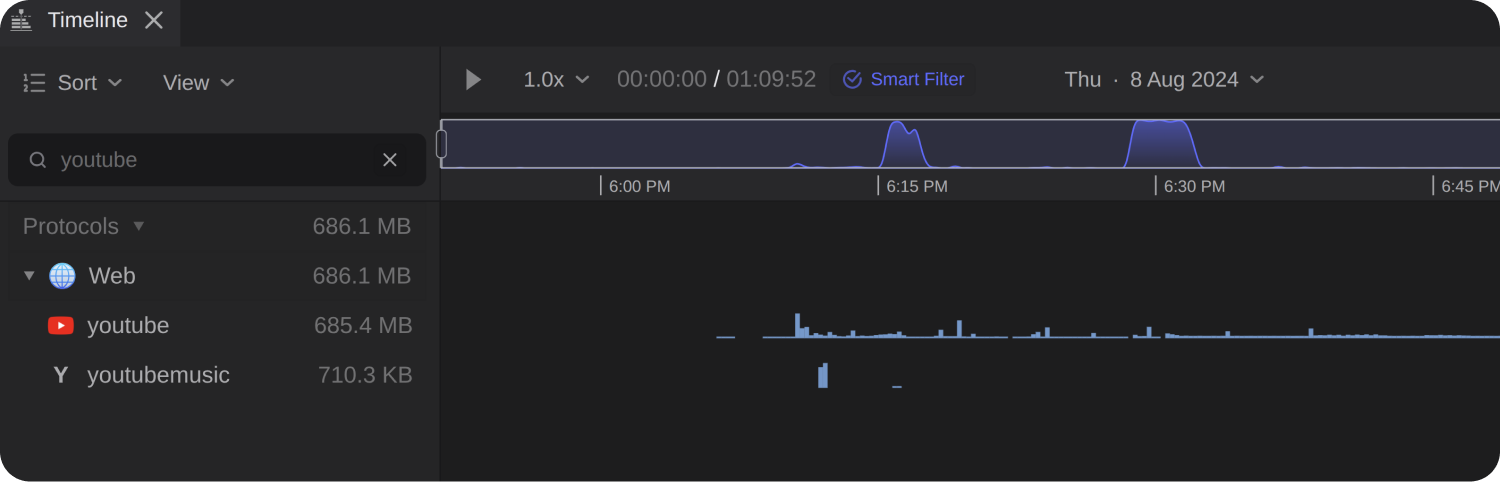The height and width of the screenshot is (482, 1500).
Task: Close the Timeline tab
Action: coord(153,20)
